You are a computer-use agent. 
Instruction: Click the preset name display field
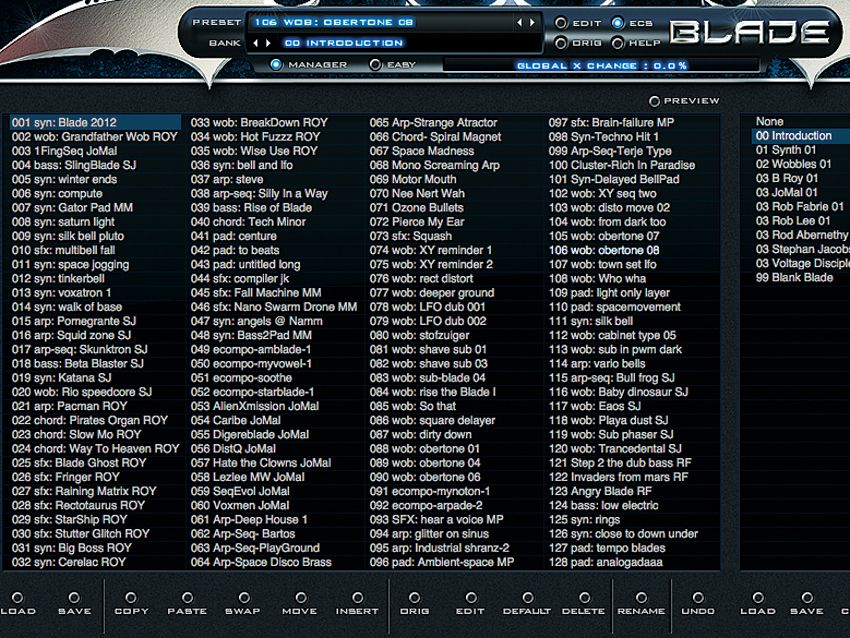click(379, 22)
